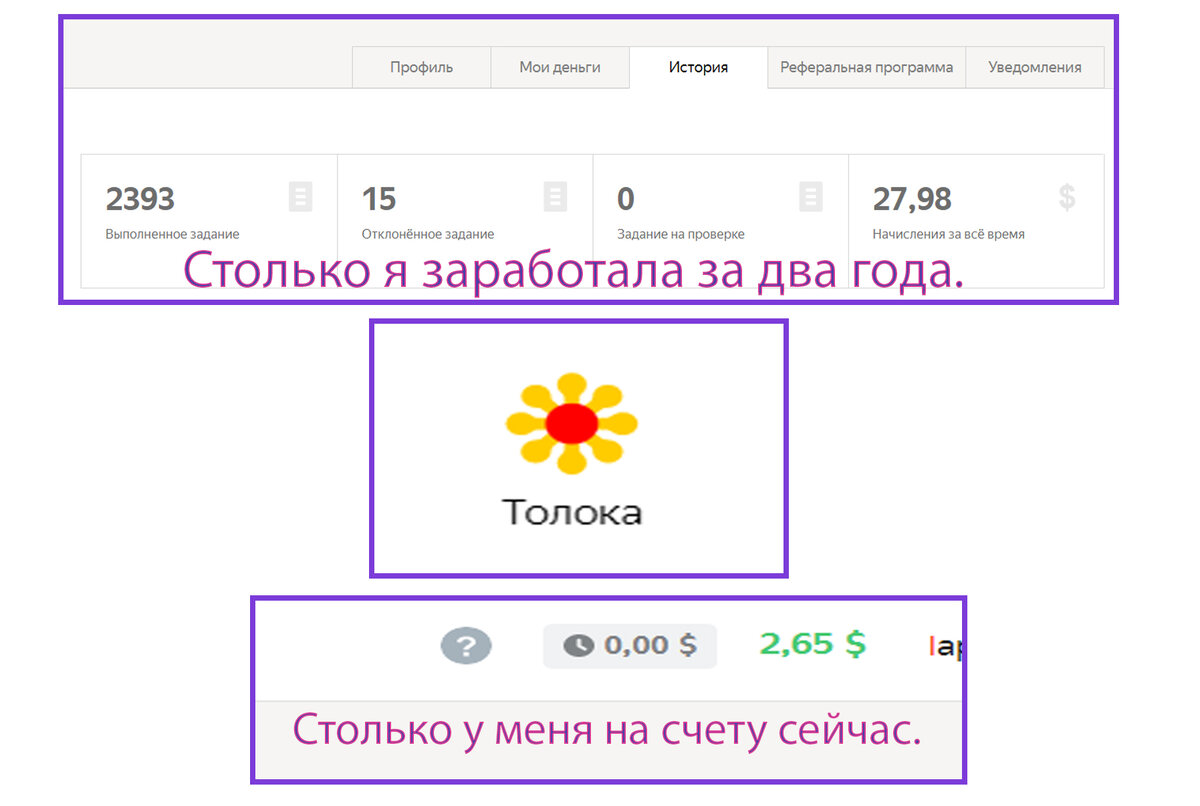Viewport: 1200px width, 806px height.
Task: Select the История tab
Action: point(698,68)
